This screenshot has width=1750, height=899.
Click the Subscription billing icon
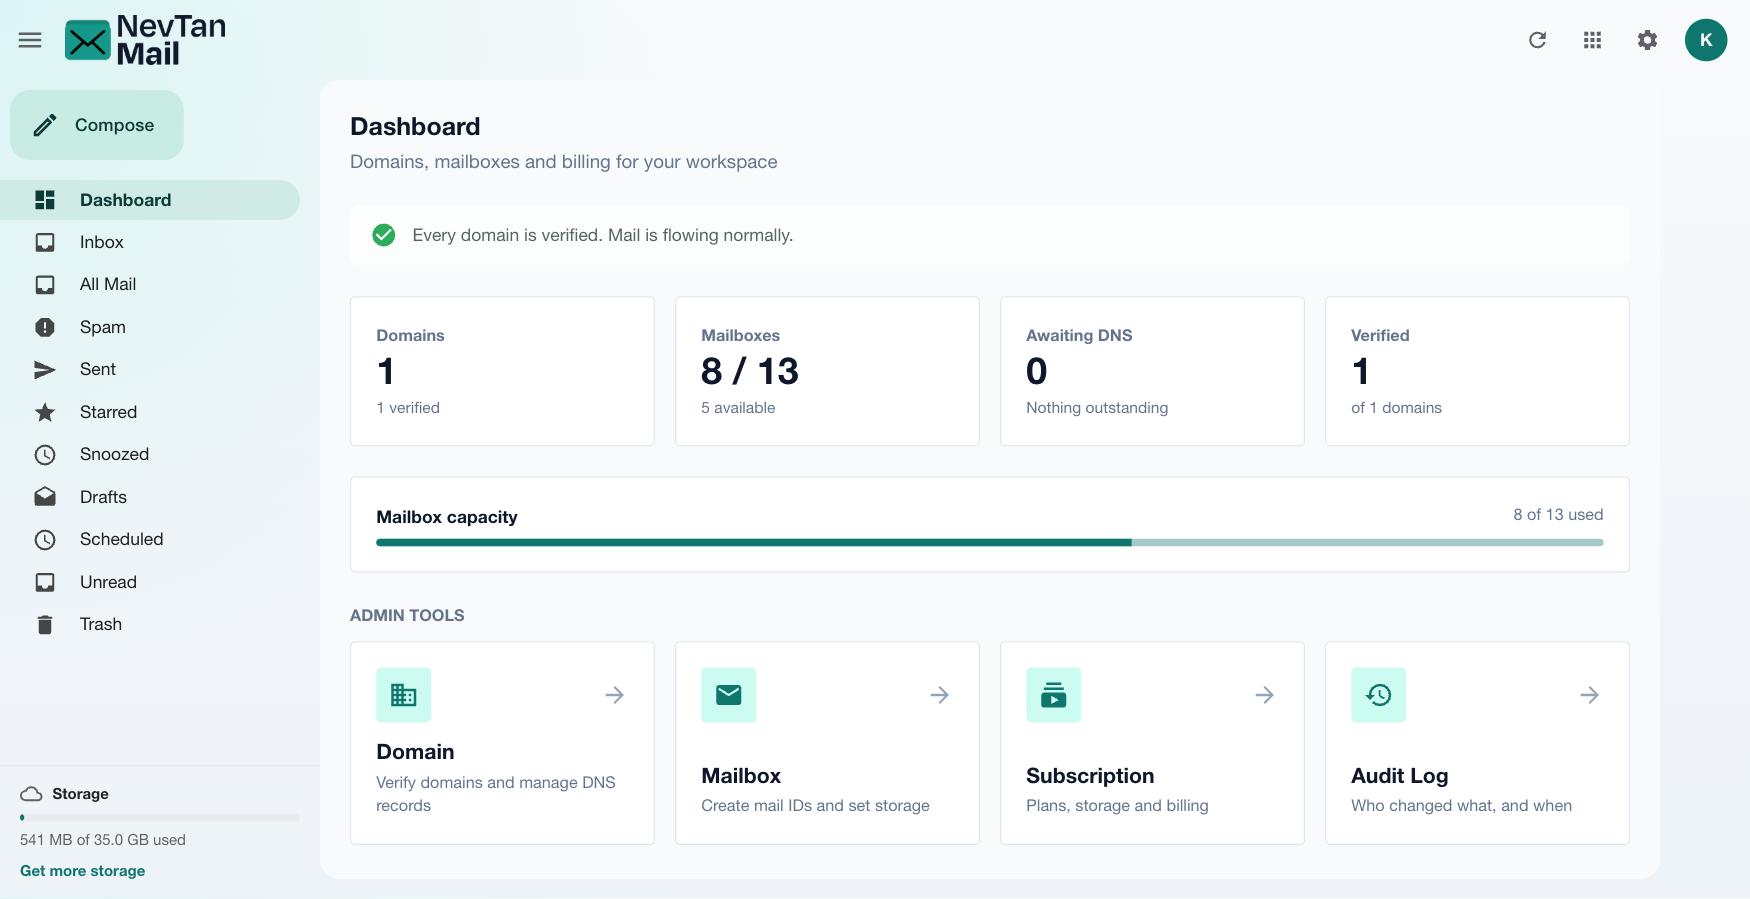click(1054, 695)
